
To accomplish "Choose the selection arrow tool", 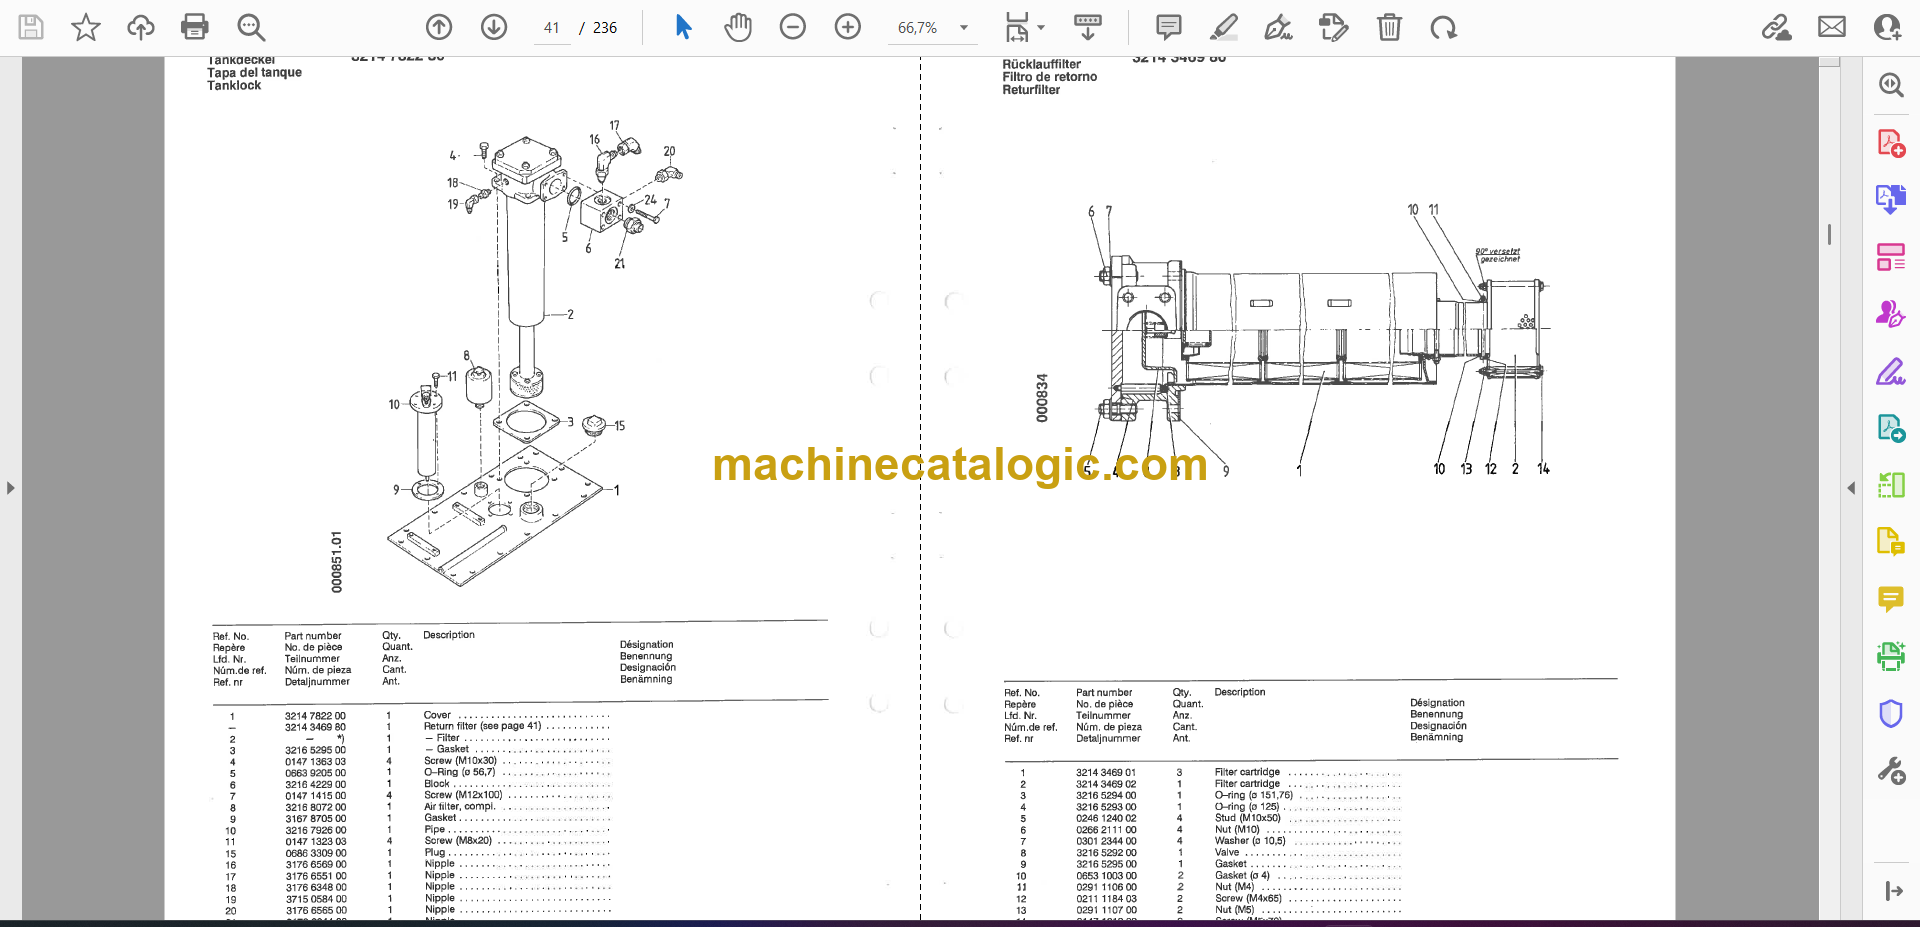I will pyautogui.click(x=684, y=27).
